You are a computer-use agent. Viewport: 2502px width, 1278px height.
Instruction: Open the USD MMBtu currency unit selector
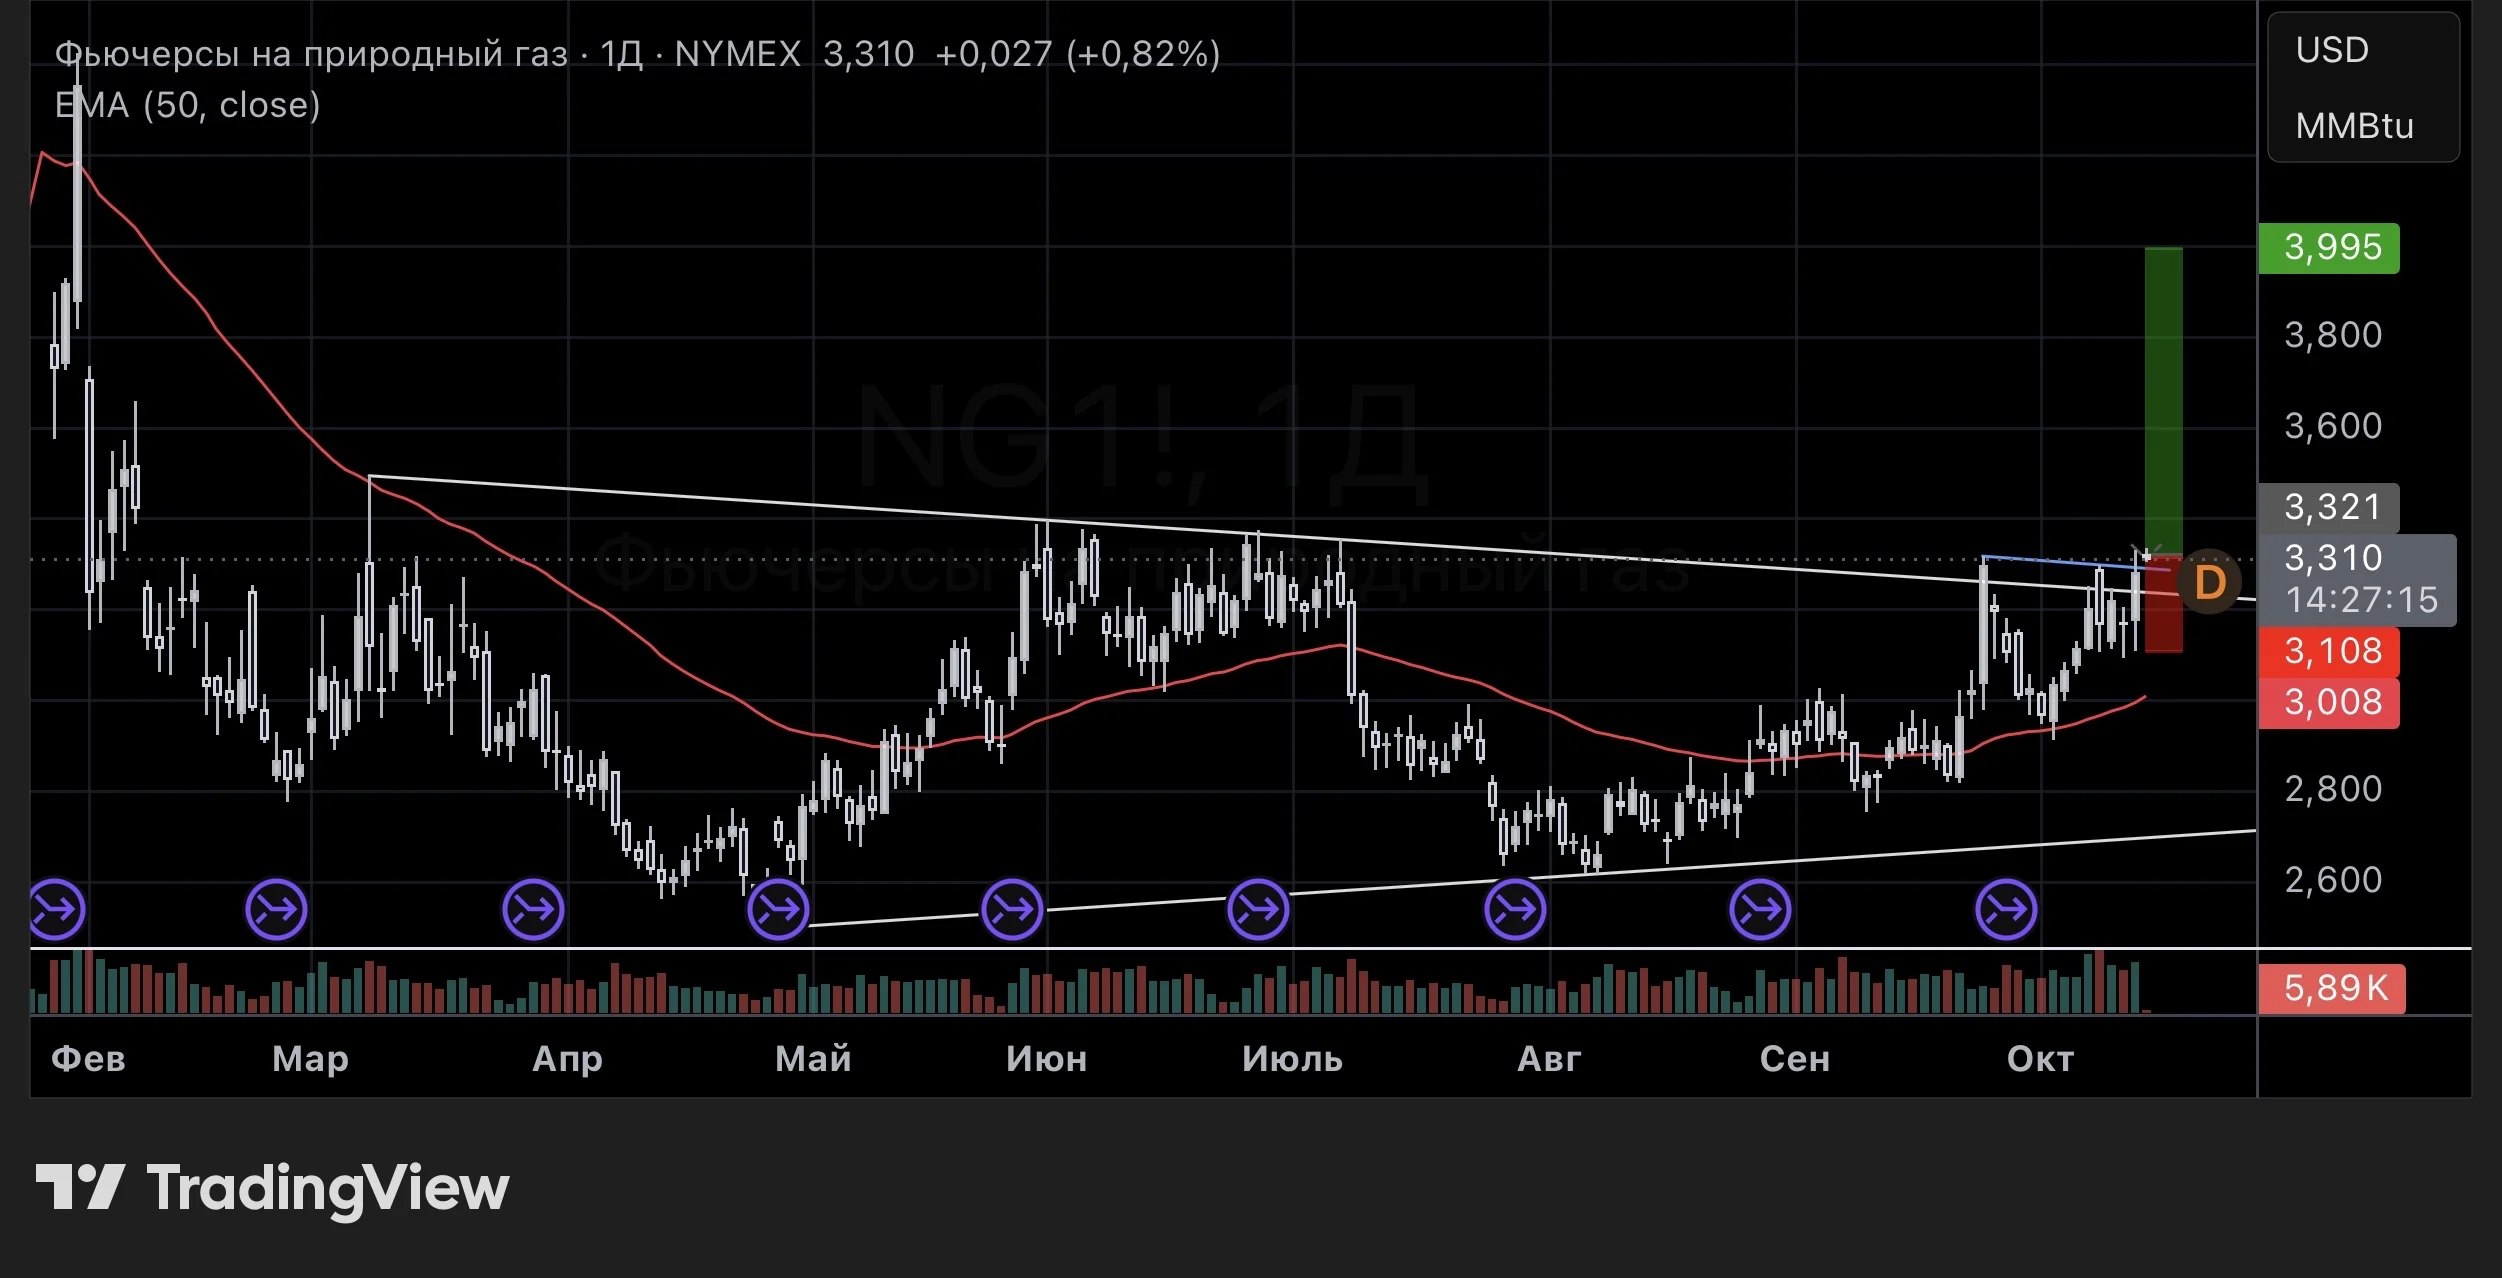pos(2363,87)
